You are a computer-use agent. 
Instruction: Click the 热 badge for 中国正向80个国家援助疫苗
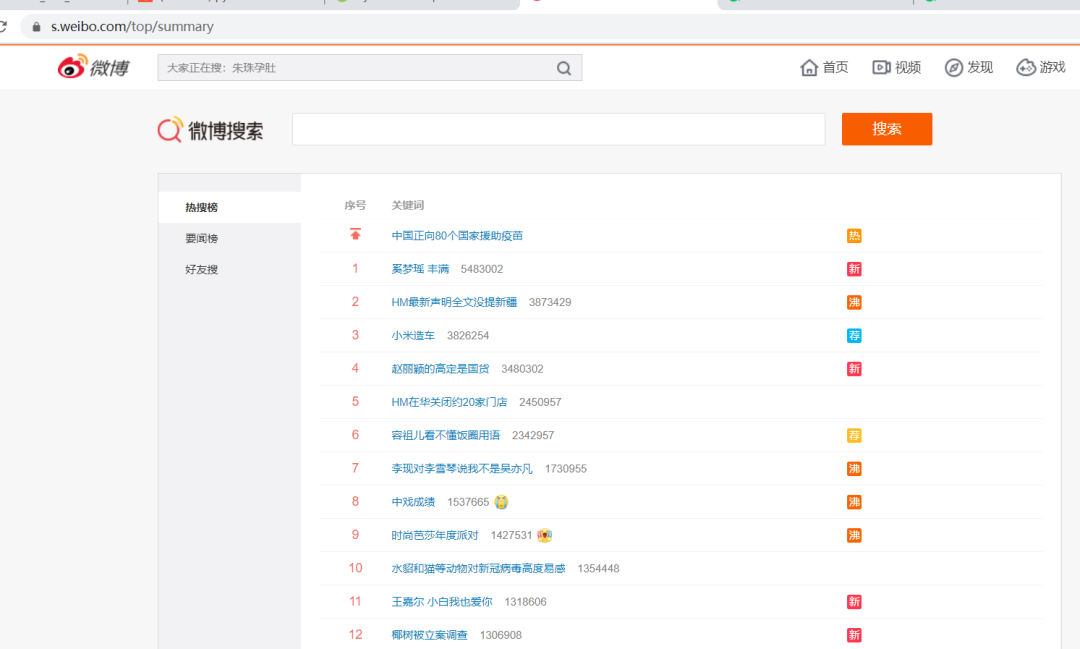pyautogui.click(x=854, y=236)
